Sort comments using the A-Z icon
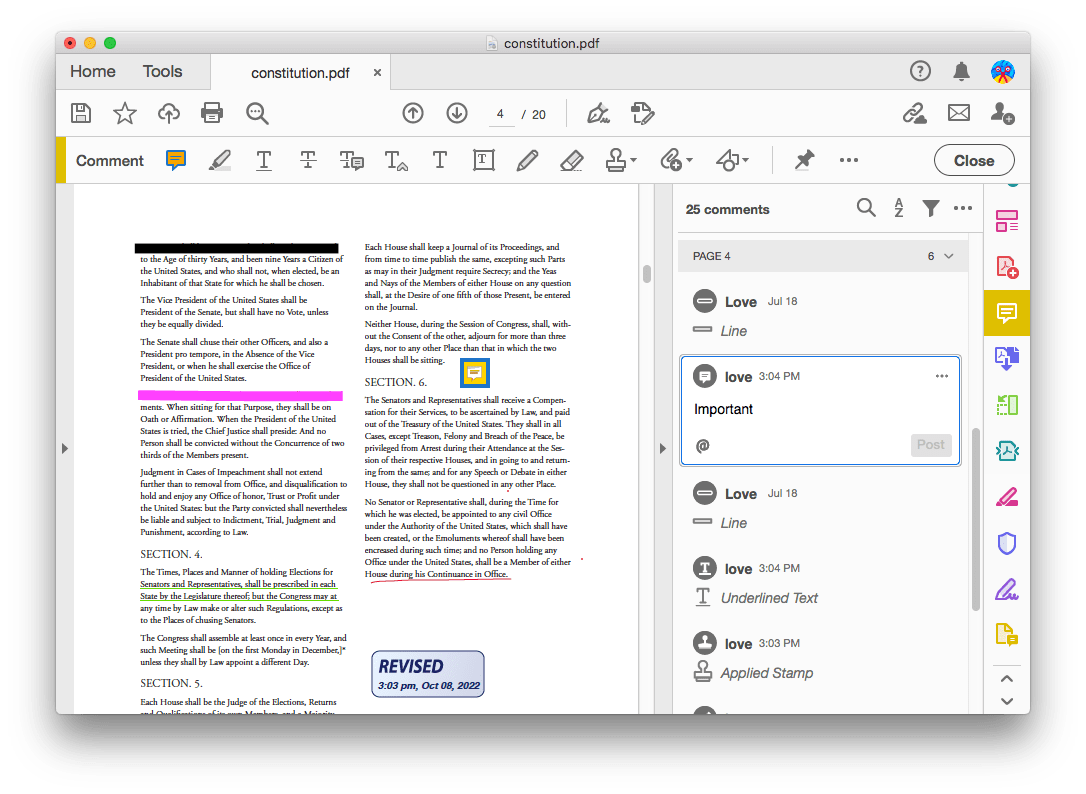 898,208
